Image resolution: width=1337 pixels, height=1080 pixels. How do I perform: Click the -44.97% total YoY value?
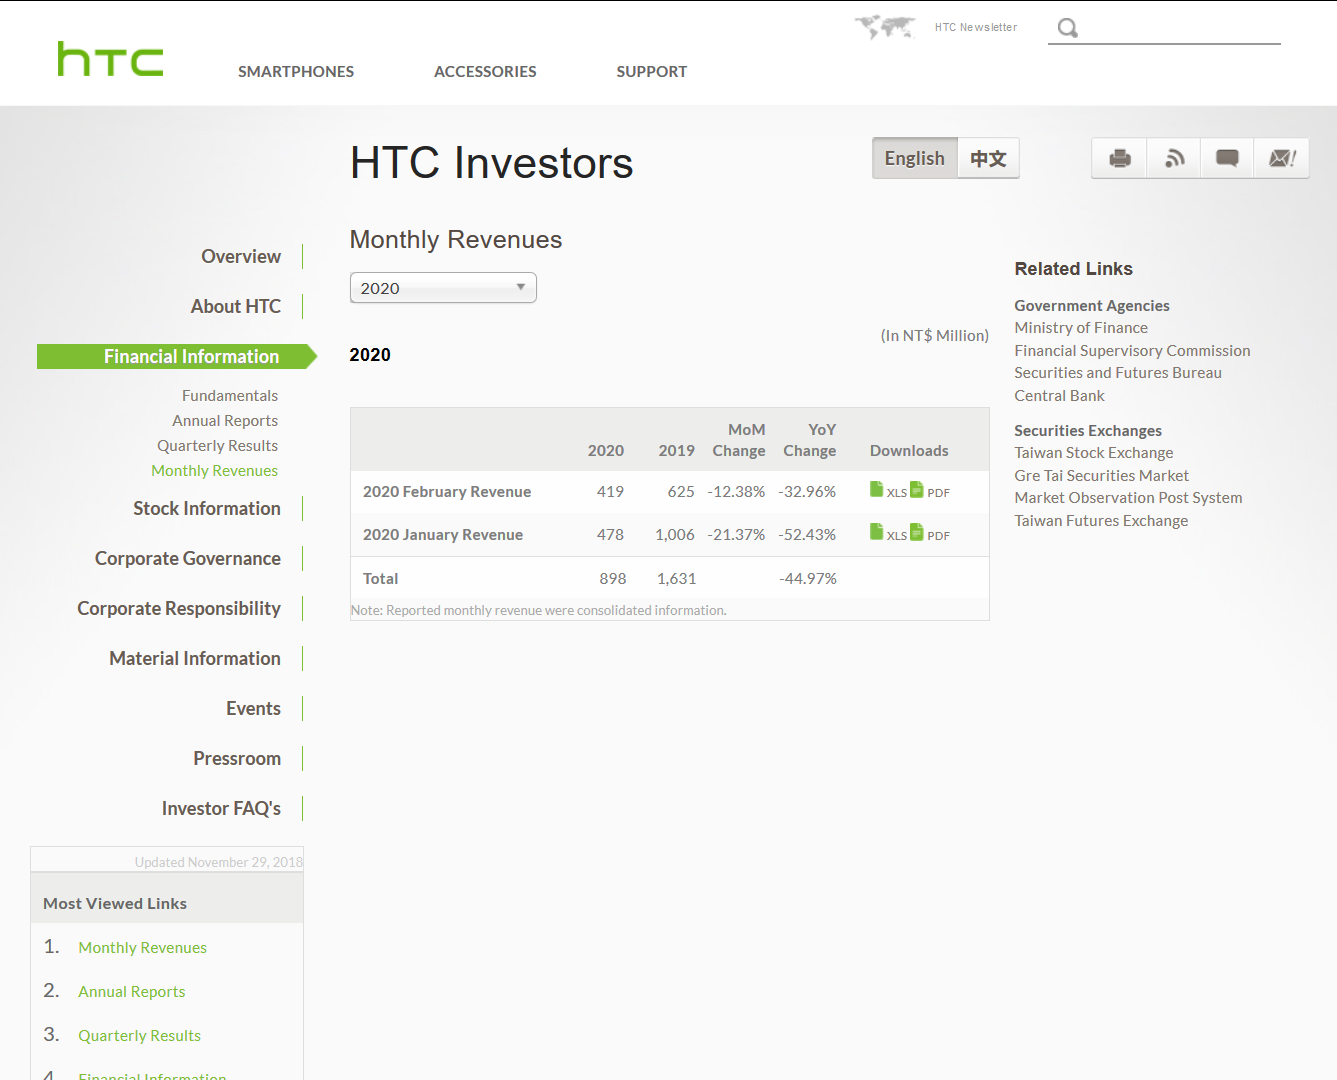point(808,579)
